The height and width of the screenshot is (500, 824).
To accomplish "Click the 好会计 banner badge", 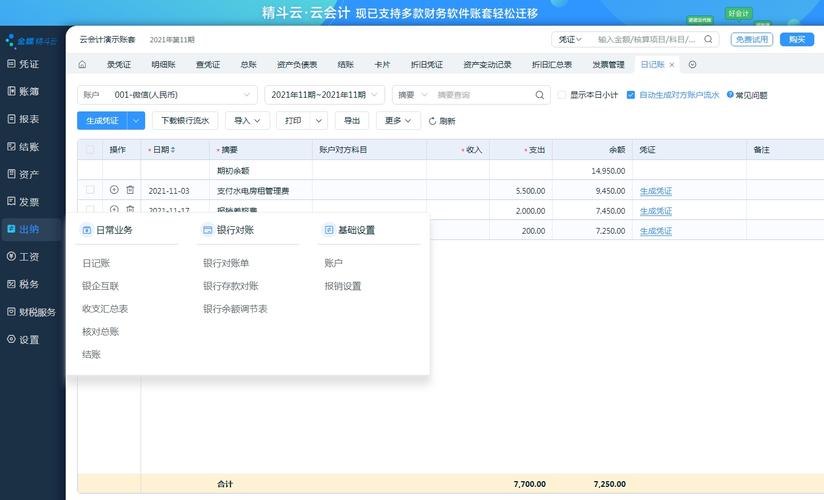I will click(739, 13).
